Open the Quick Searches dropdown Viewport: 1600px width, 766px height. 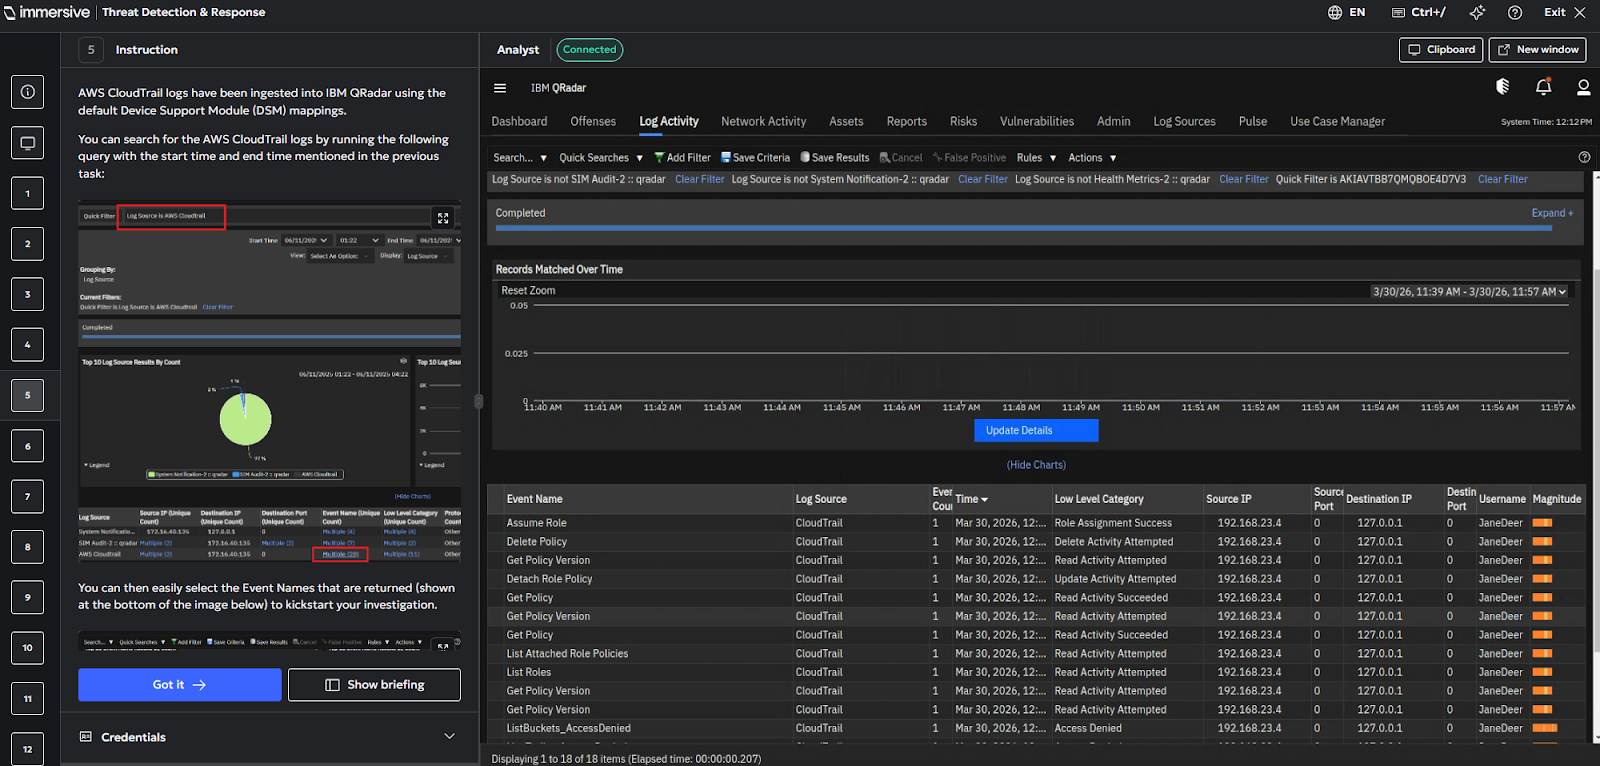(600, 158)
